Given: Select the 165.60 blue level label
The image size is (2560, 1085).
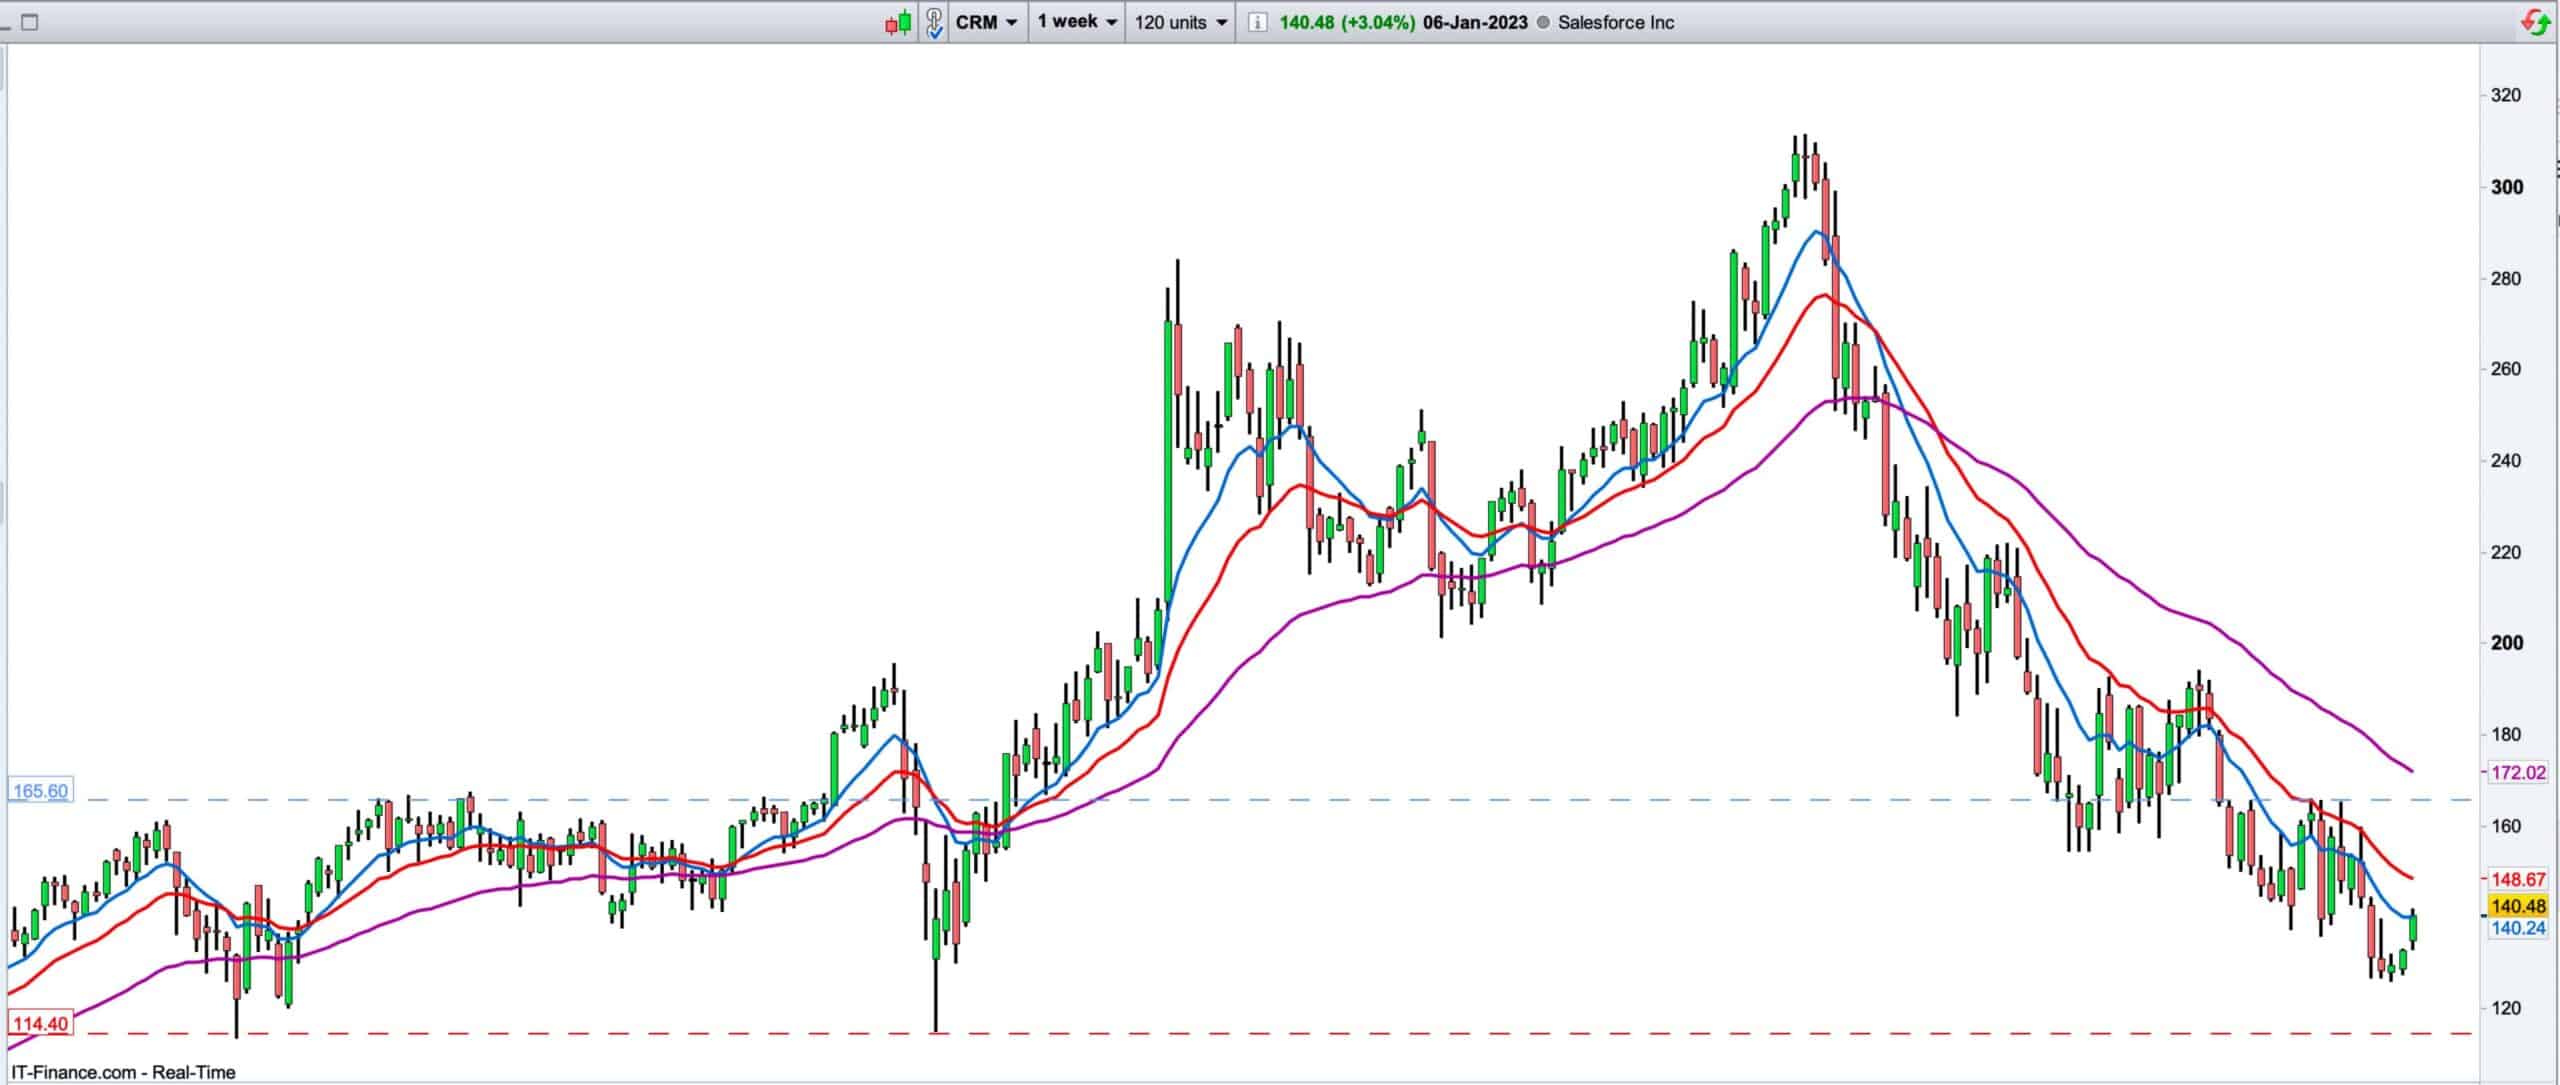Looking at the screenshot, I should pos(40,791).
